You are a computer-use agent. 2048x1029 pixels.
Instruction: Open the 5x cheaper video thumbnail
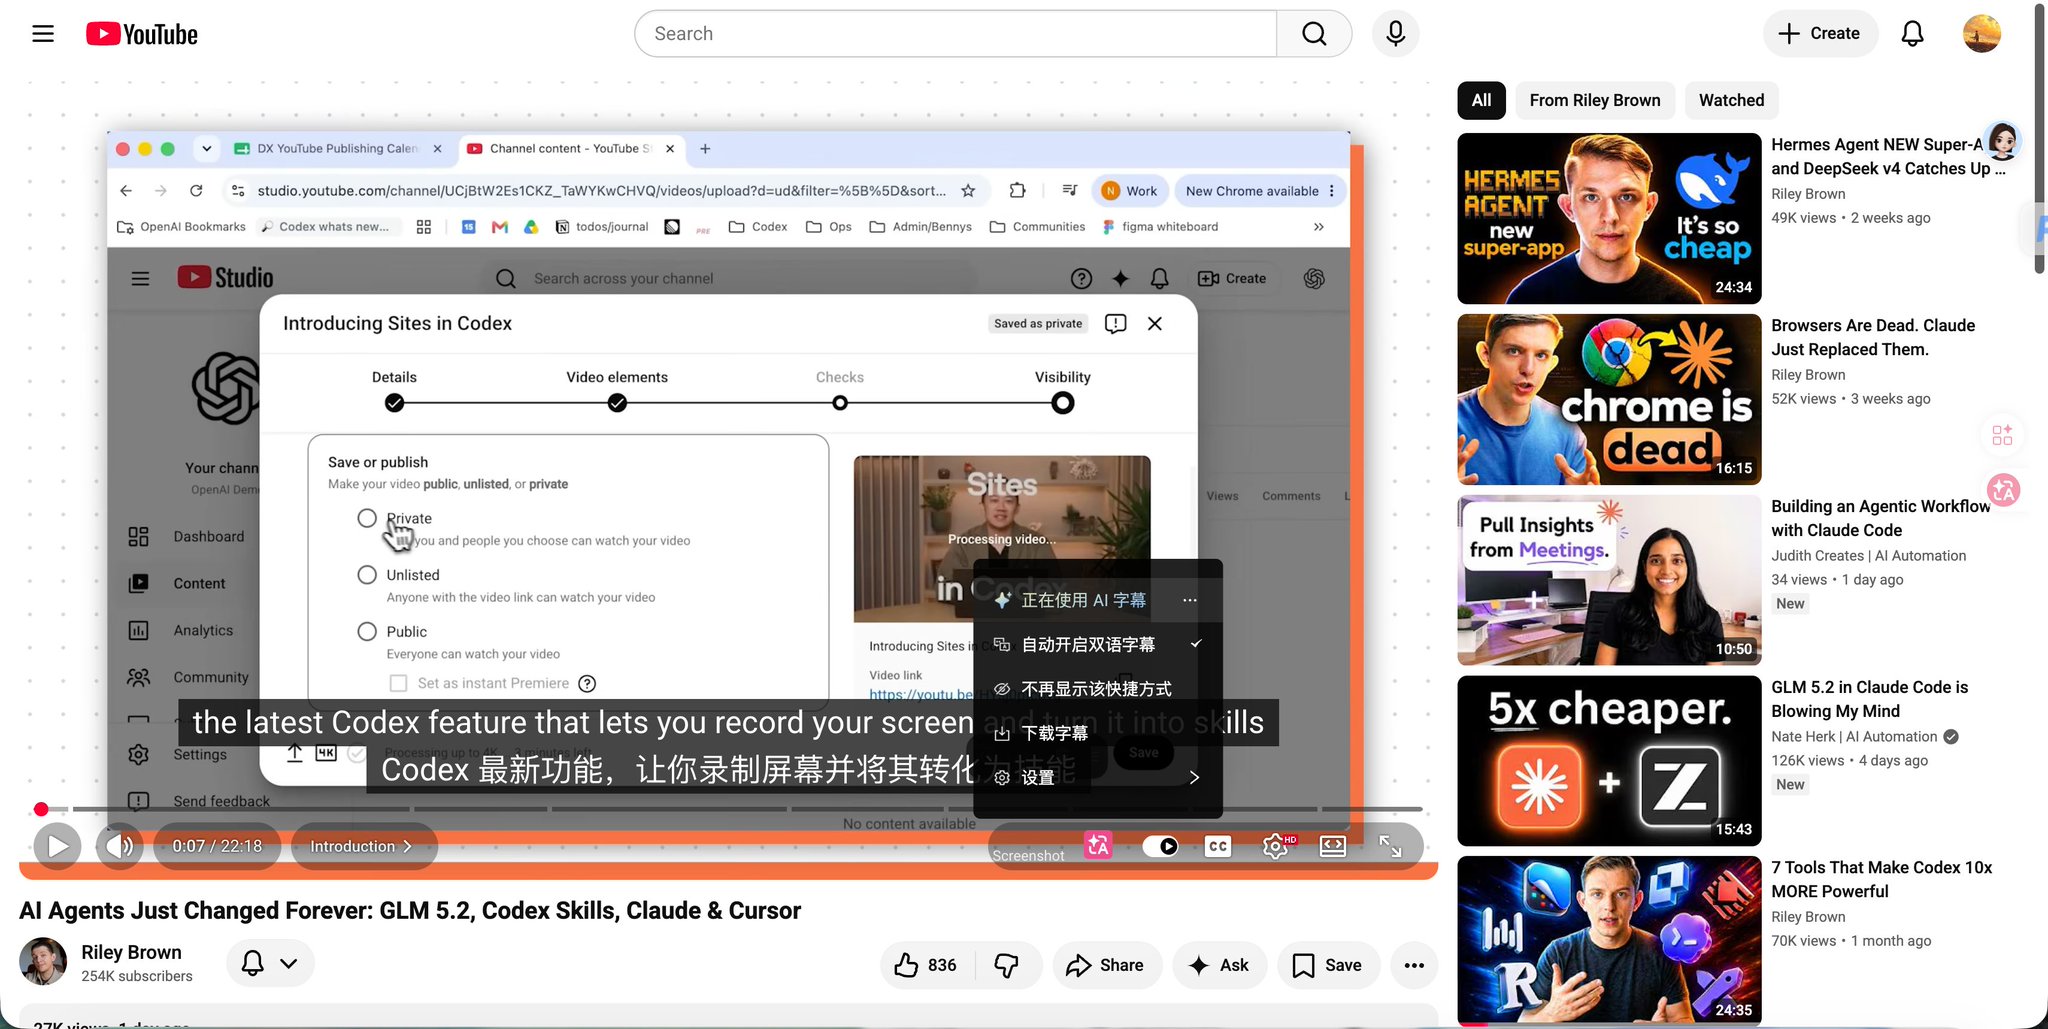coord(1609,761)
